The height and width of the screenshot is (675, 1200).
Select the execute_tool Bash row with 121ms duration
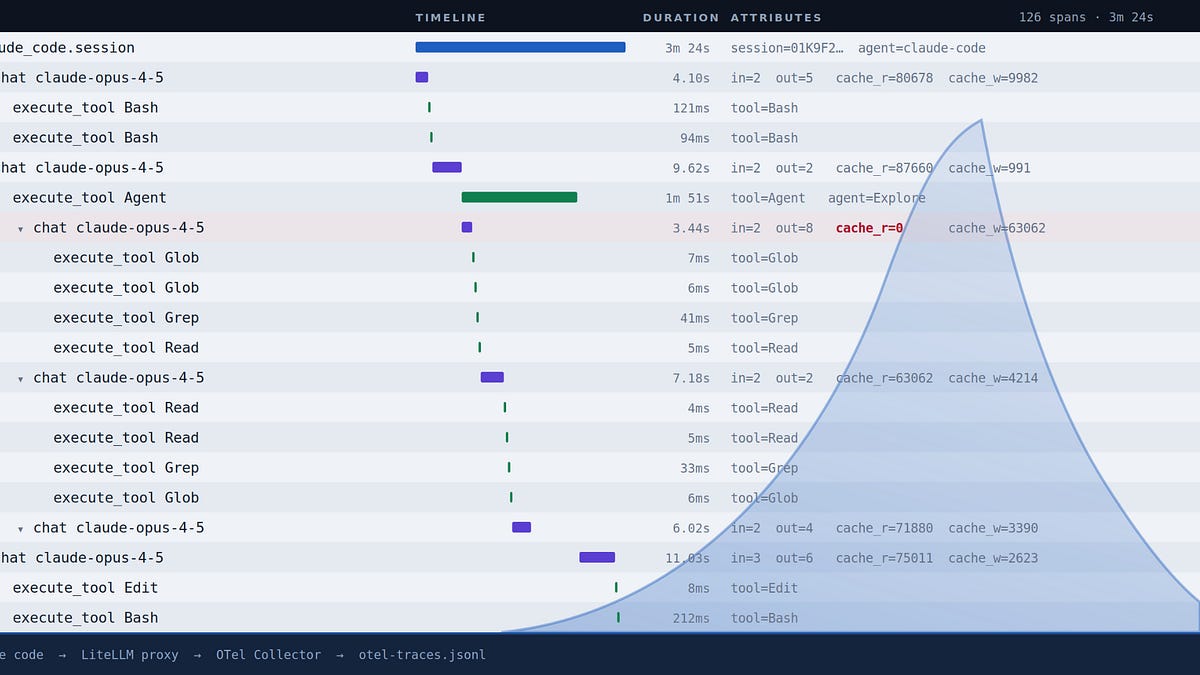pos(600,107)
